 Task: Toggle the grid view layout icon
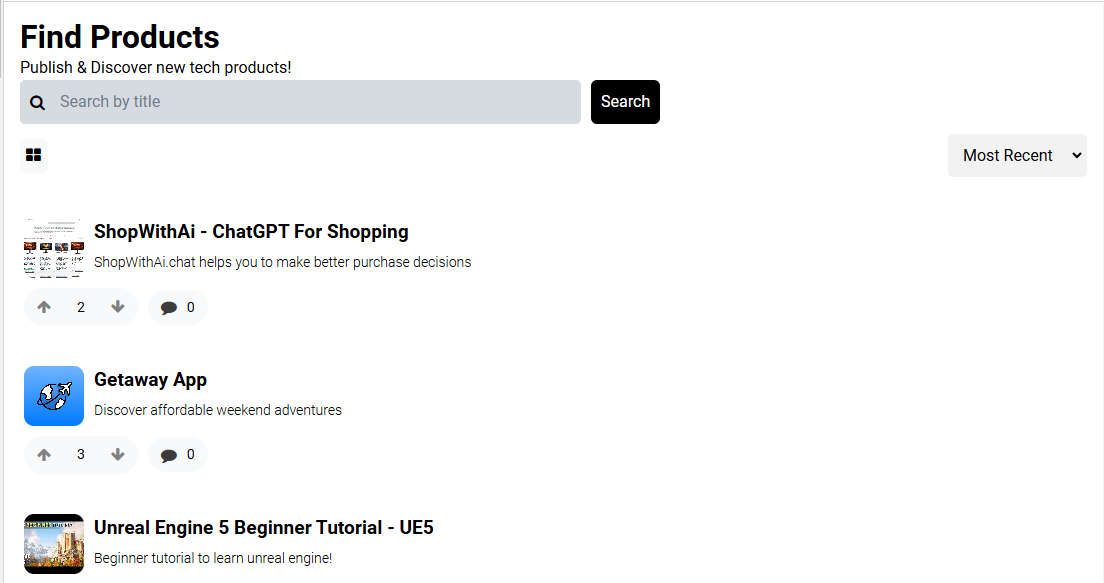(x=33, y=155)
